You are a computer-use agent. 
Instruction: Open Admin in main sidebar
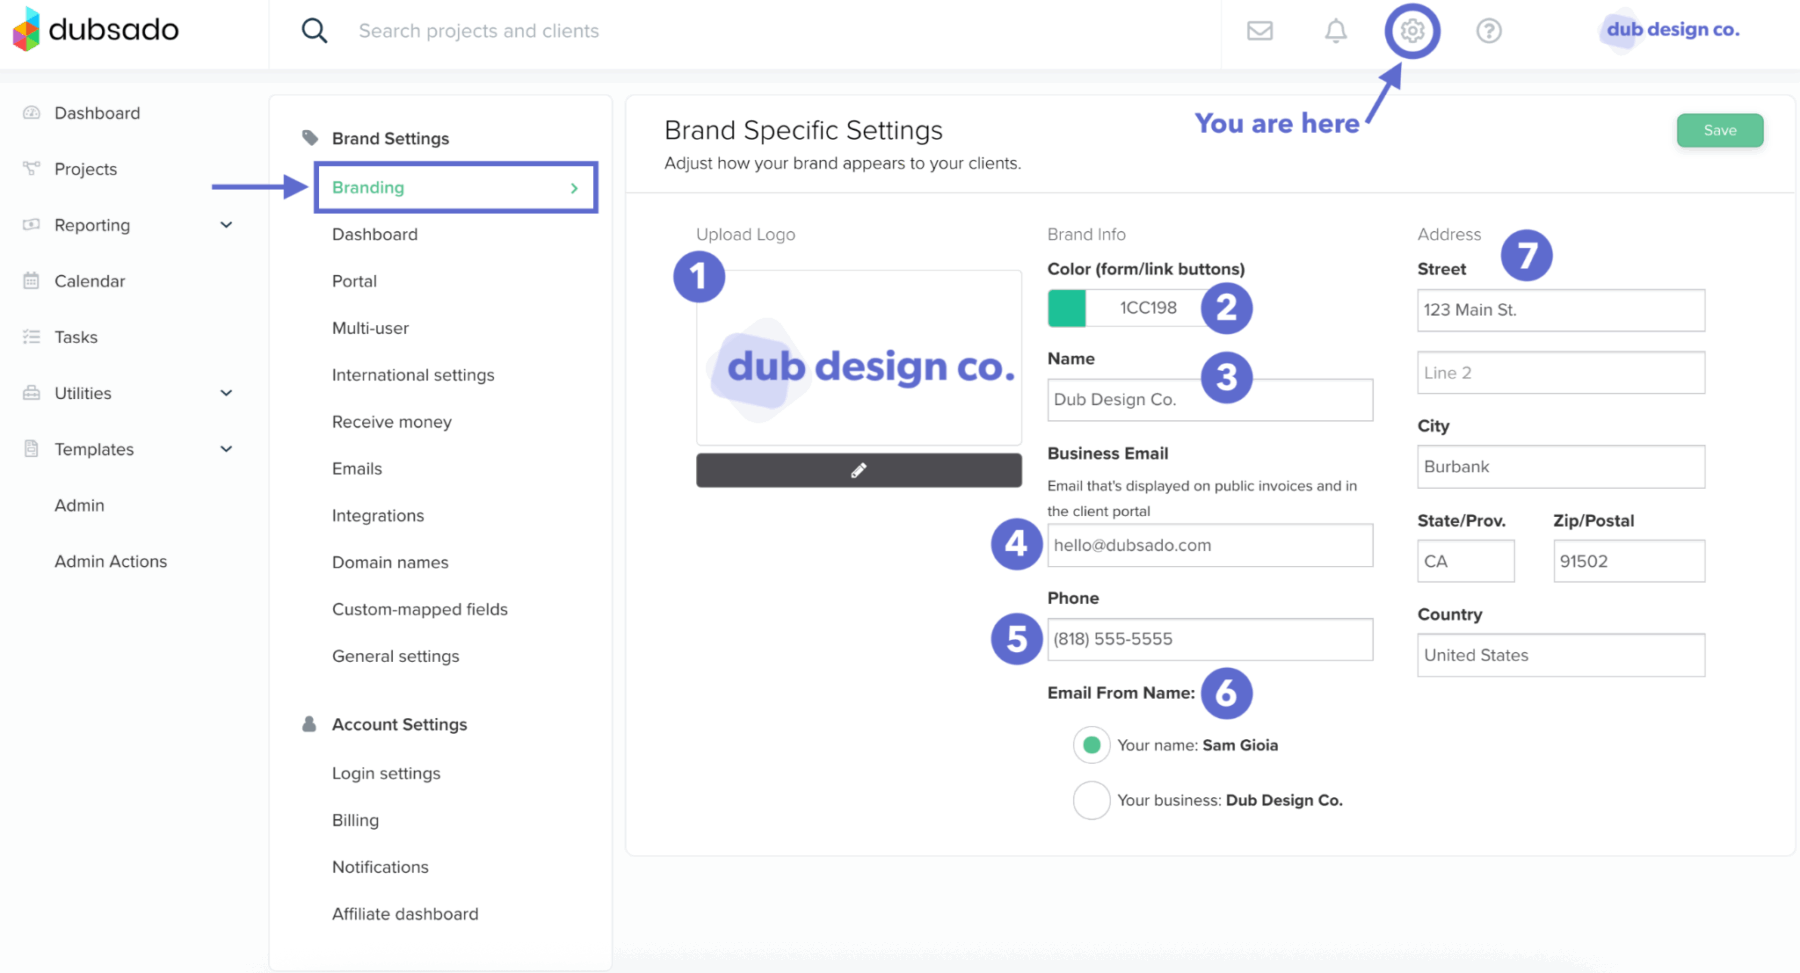click(79, 505)
